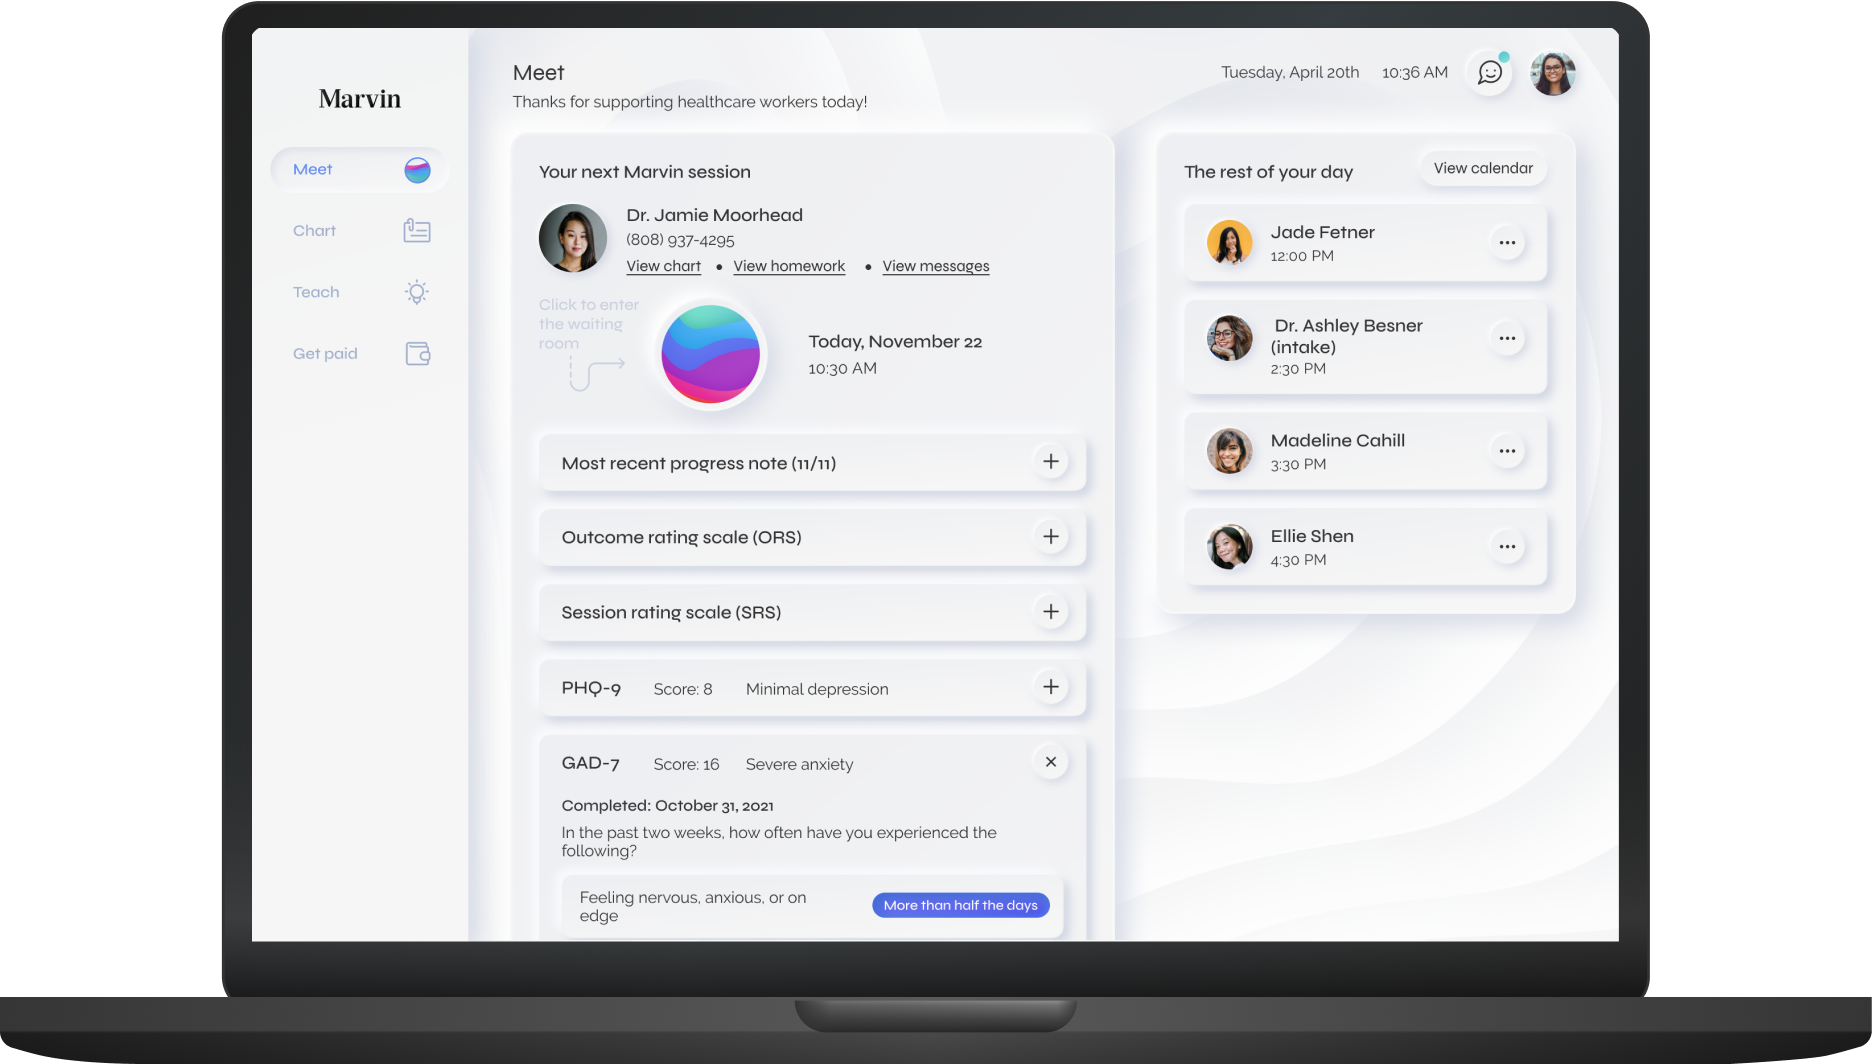The height and width of the screenshot is (1064, 1872).
Task: Open options menu for Dr. Ashley Besner
Action: 1507,338
